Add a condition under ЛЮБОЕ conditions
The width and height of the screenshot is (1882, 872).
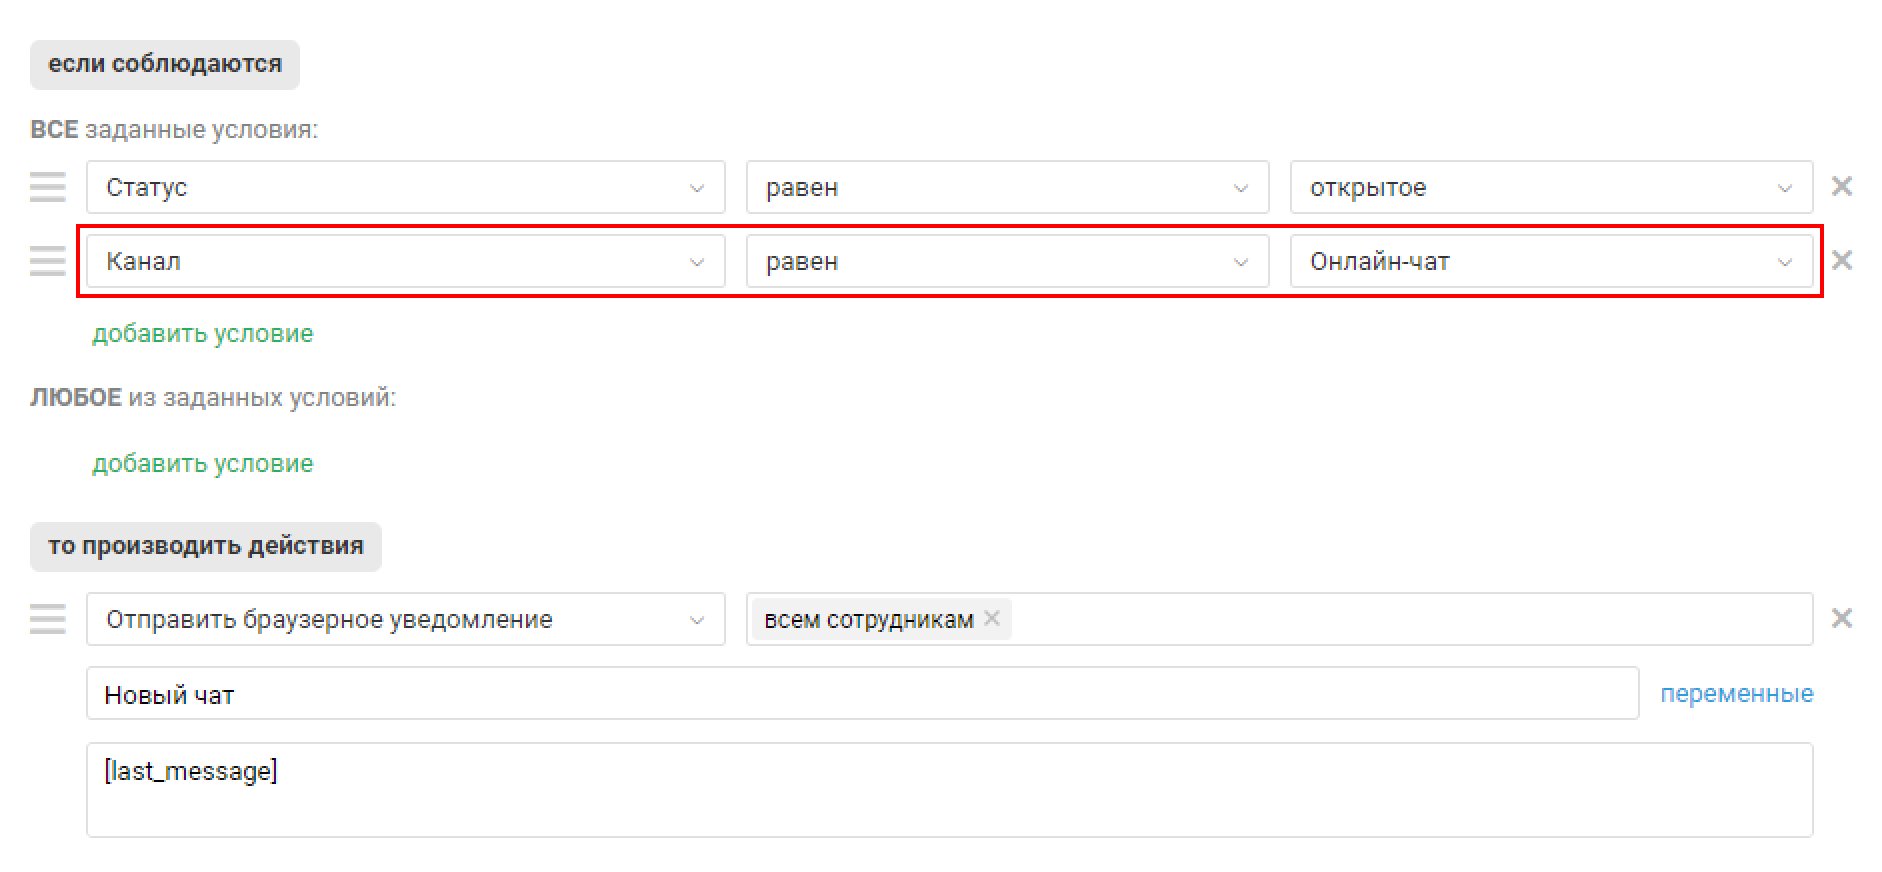203,464
